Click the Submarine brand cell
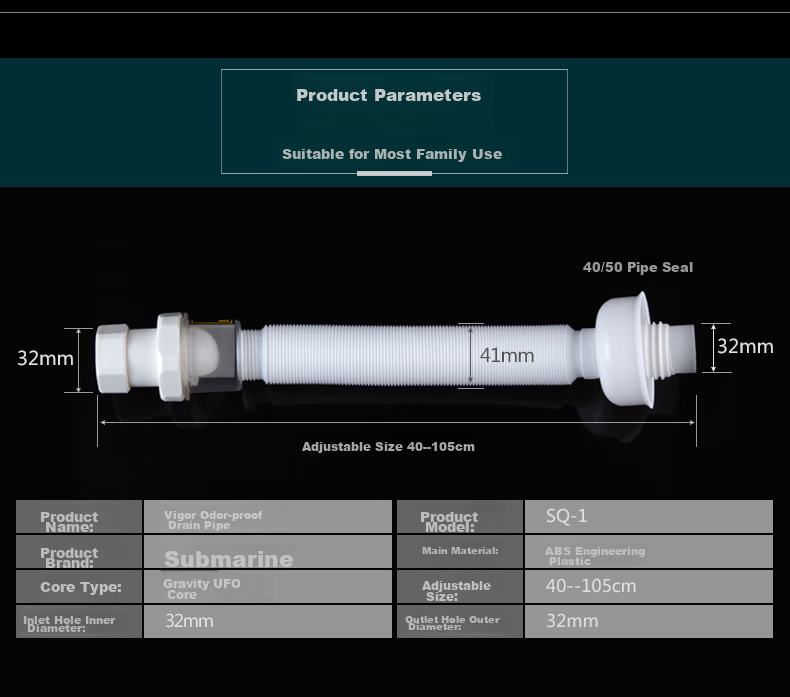The image size is (790, 697). (x=268, y=551)
